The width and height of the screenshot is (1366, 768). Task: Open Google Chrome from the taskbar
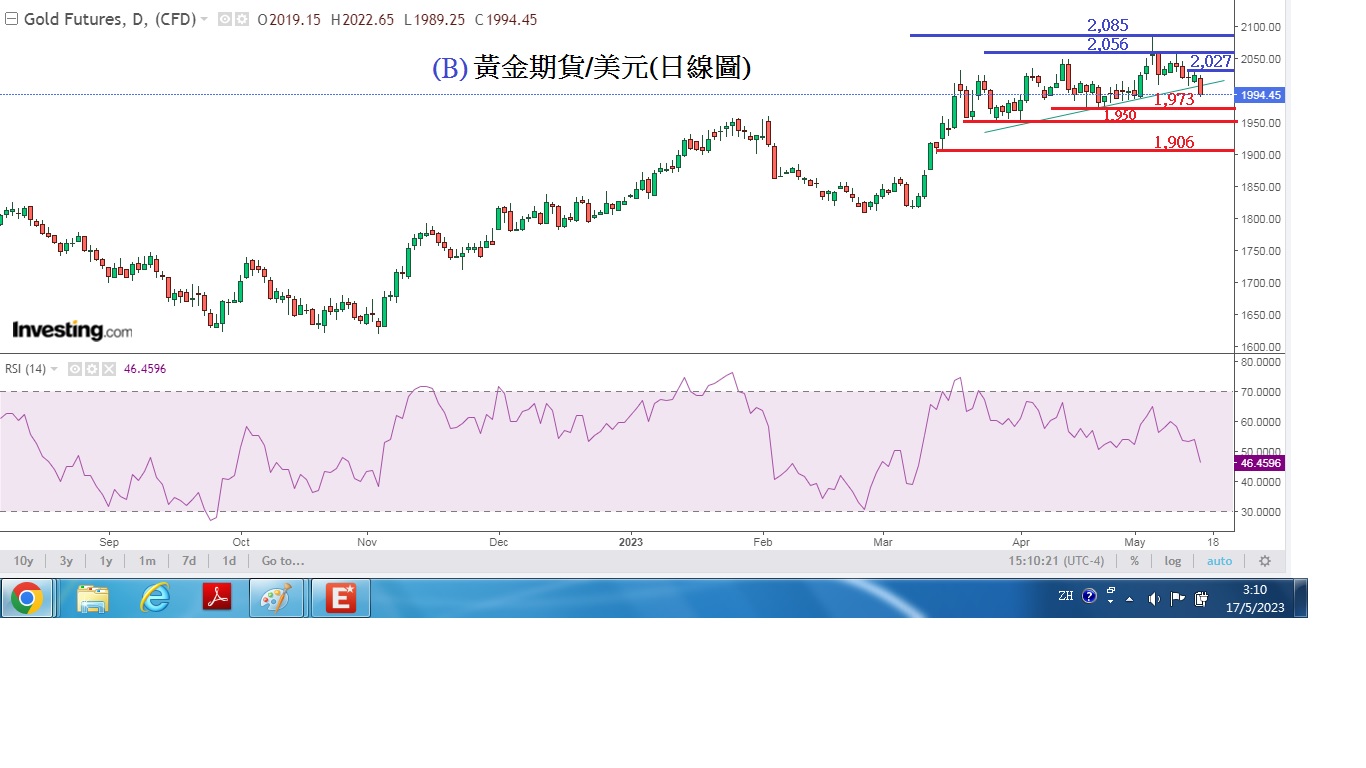[27, 598]
